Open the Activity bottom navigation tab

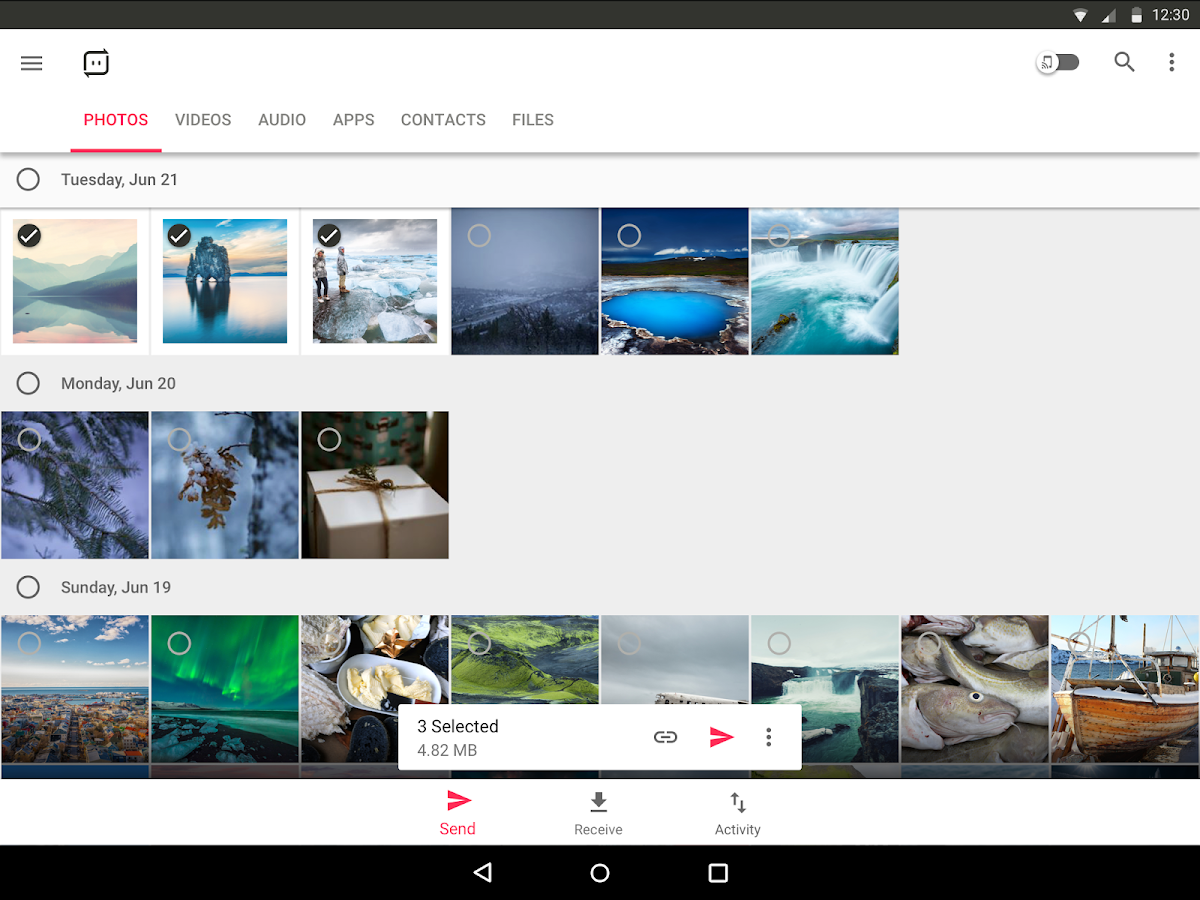point(738,813)
